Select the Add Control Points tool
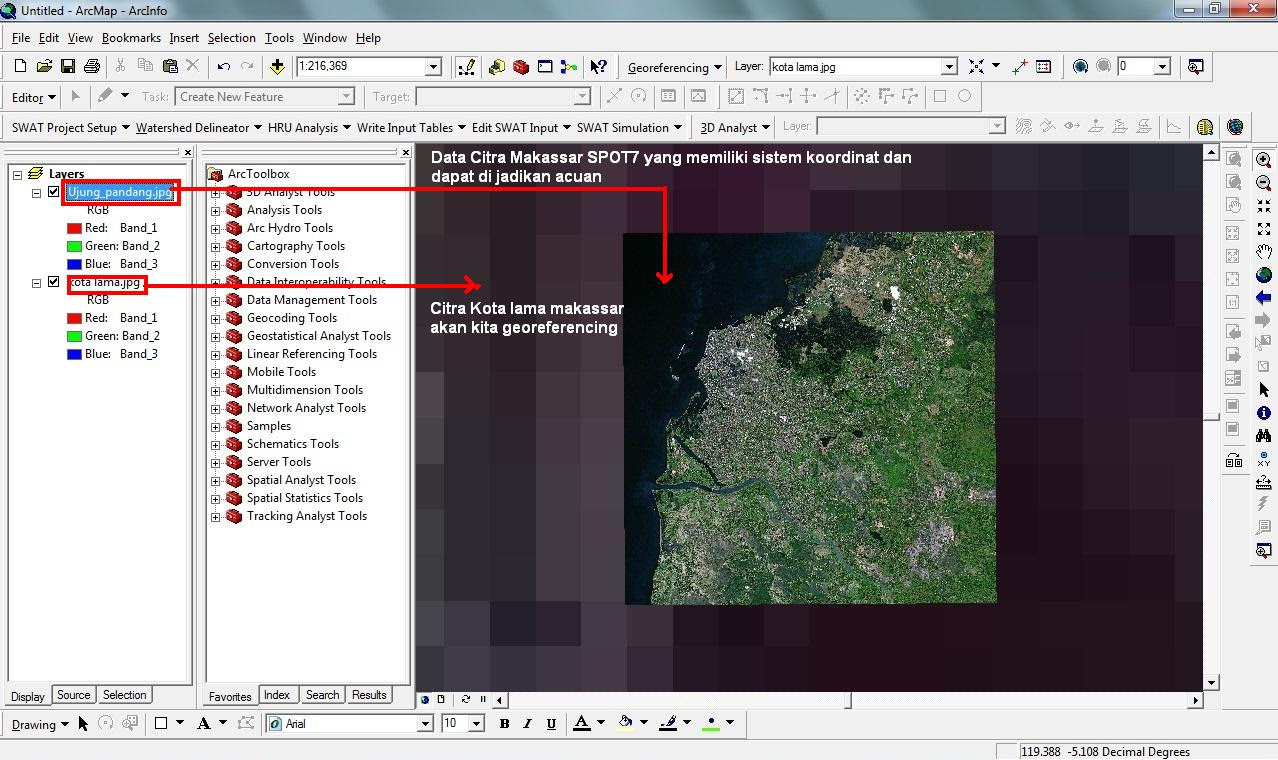 tap(1020, 66)
